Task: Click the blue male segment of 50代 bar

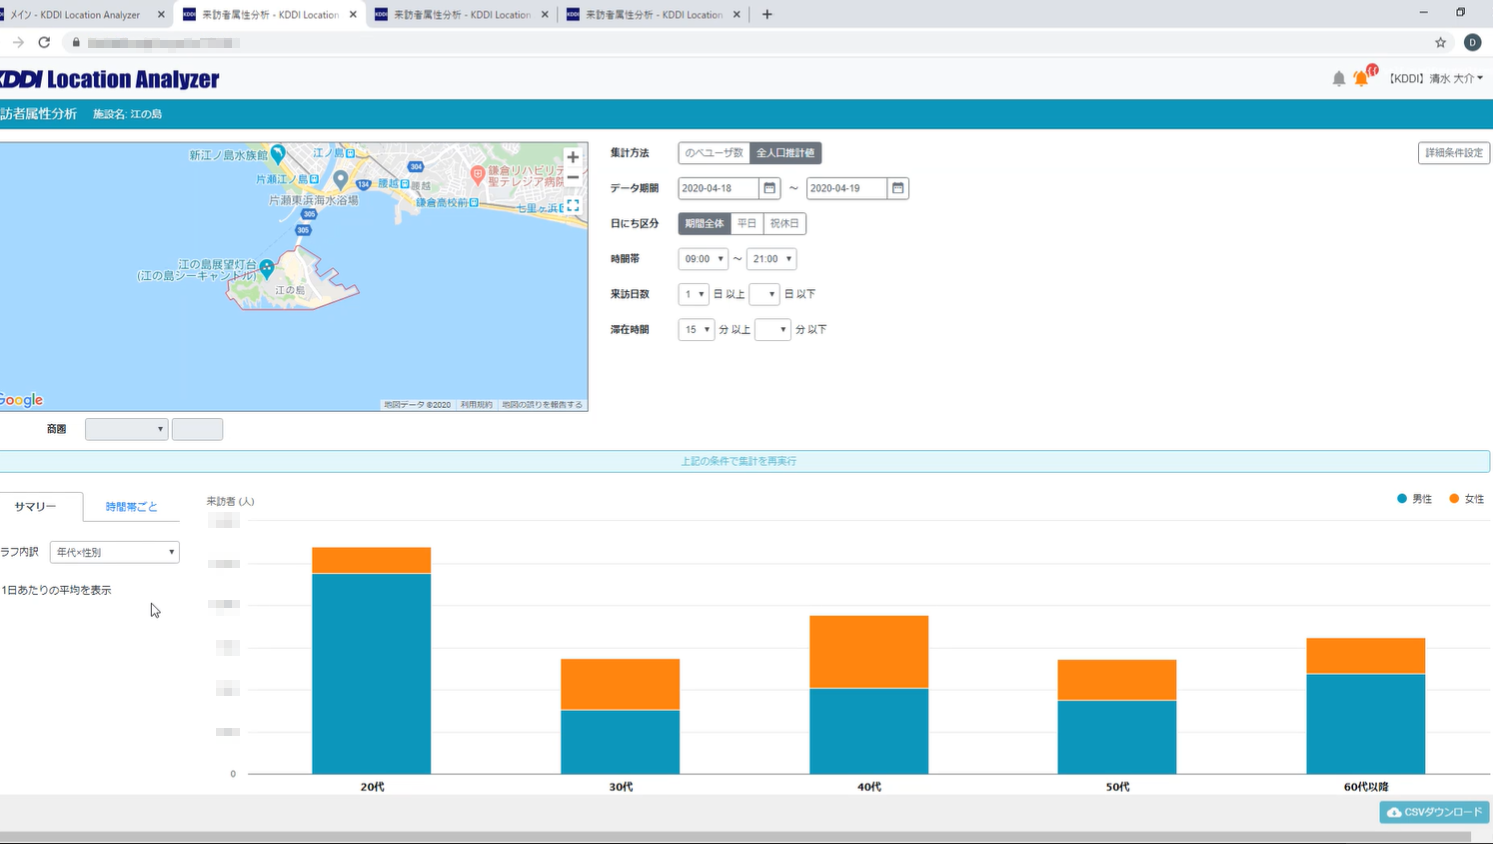Action: pyautogui.click(x=1117, y=737)
